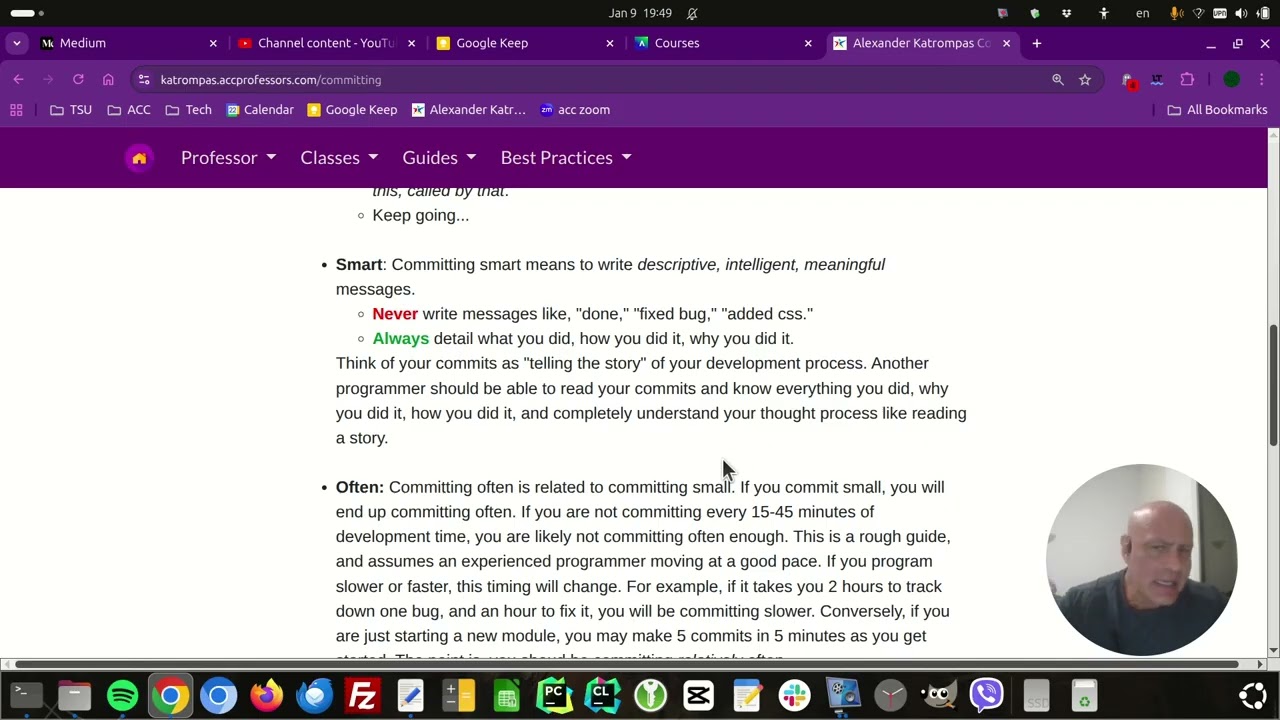View site information icon in the address bar
Viewport: 1280px width, 720px height.
[144, 80]
